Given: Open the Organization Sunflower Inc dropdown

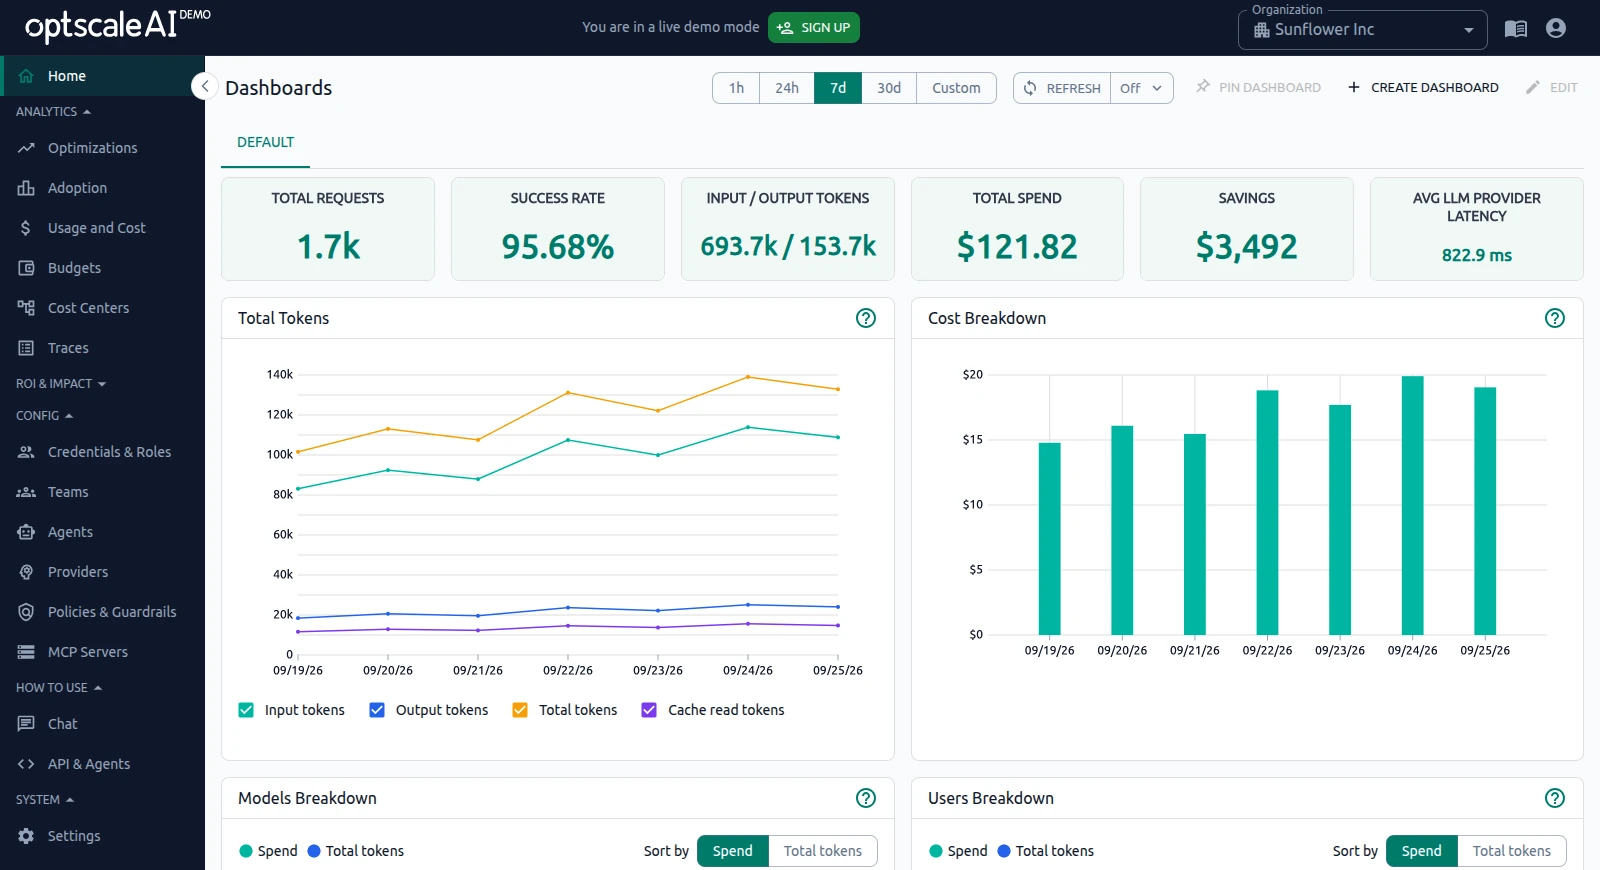Looking at the screenshot, I should [1363, 30].
